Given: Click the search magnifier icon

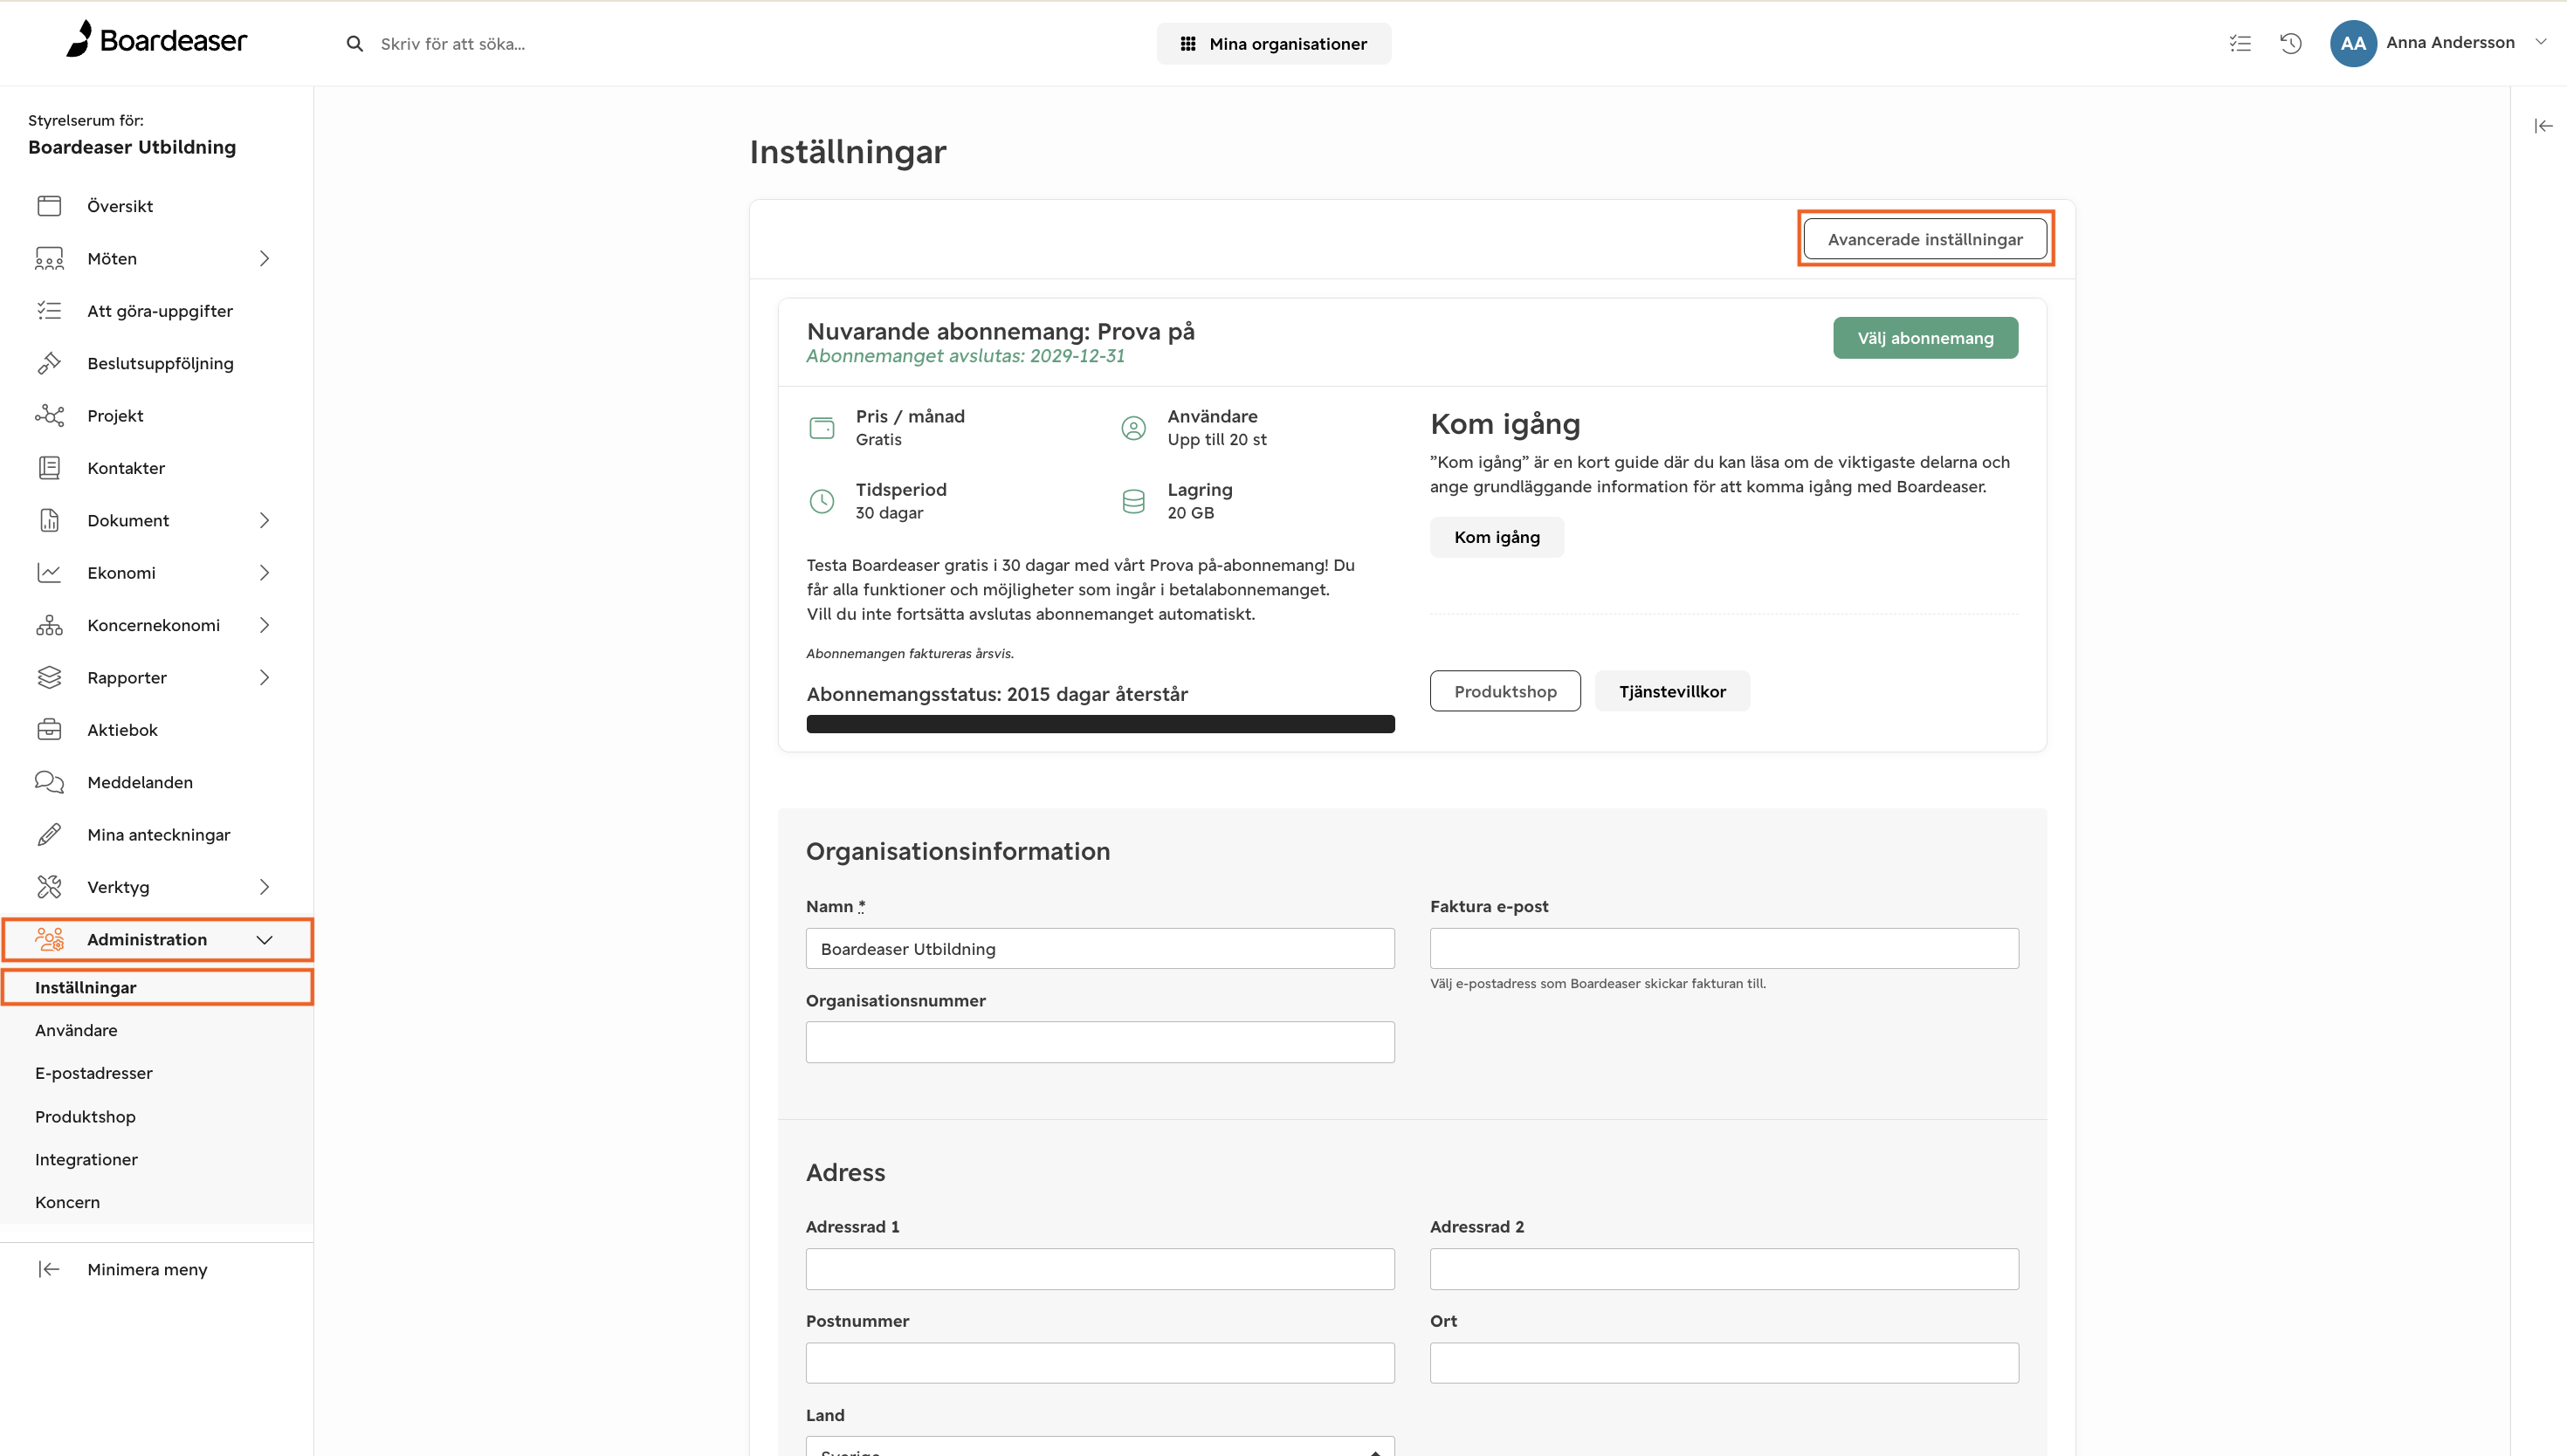Looking at the screenshot, I should (354, 44).
